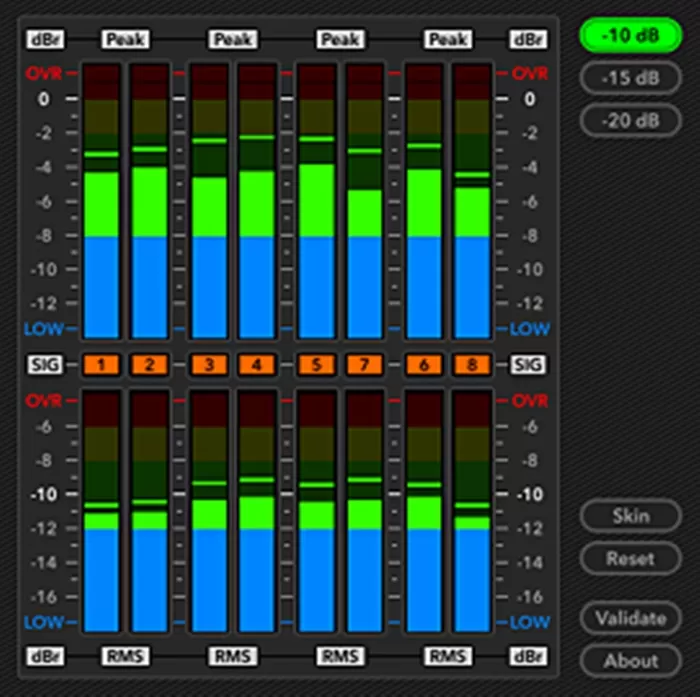Toggle signal indicator for channel 7
The width and height of the screenshot is (700, 697).
[364, 365]
